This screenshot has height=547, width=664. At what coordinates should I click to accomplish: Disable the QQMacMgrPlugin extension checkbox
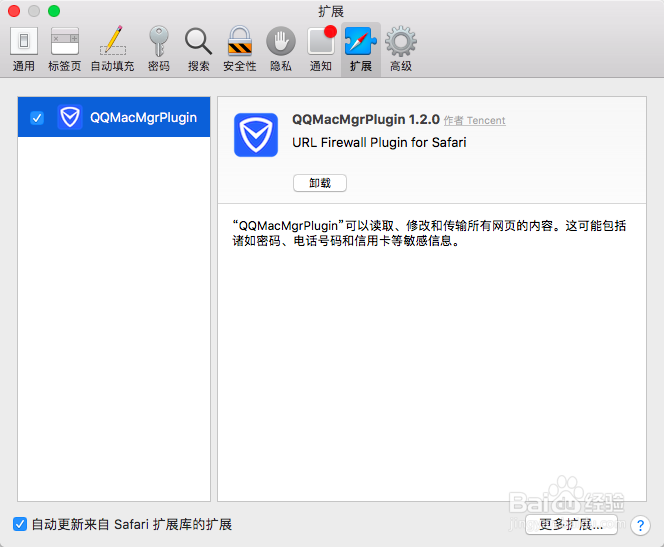(x=37, y=117)
